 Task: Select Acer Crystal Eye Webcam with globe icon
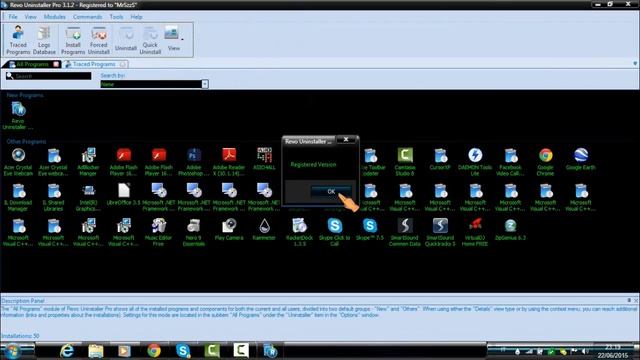tap(18, 162)
